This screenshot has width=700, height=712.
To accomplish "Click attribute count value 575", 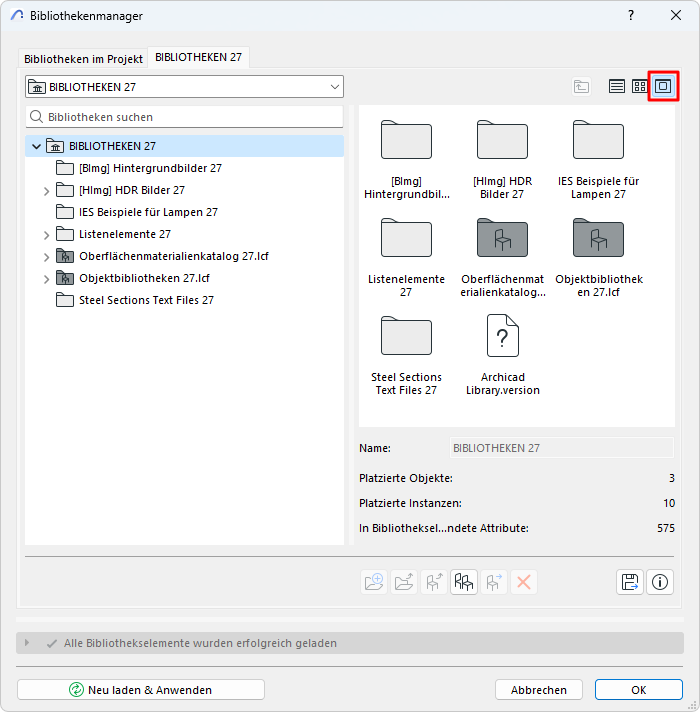I will click(x=666, y=528).
